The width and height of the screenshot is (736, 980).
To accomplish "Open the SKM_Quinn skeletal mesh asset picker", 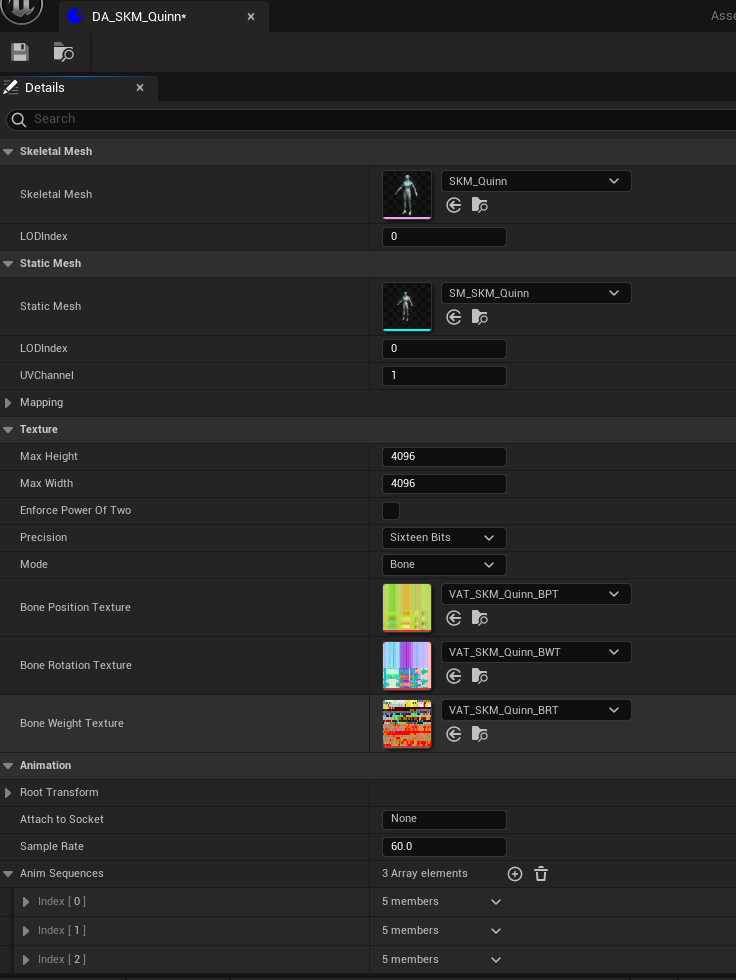I will (535, 181).
